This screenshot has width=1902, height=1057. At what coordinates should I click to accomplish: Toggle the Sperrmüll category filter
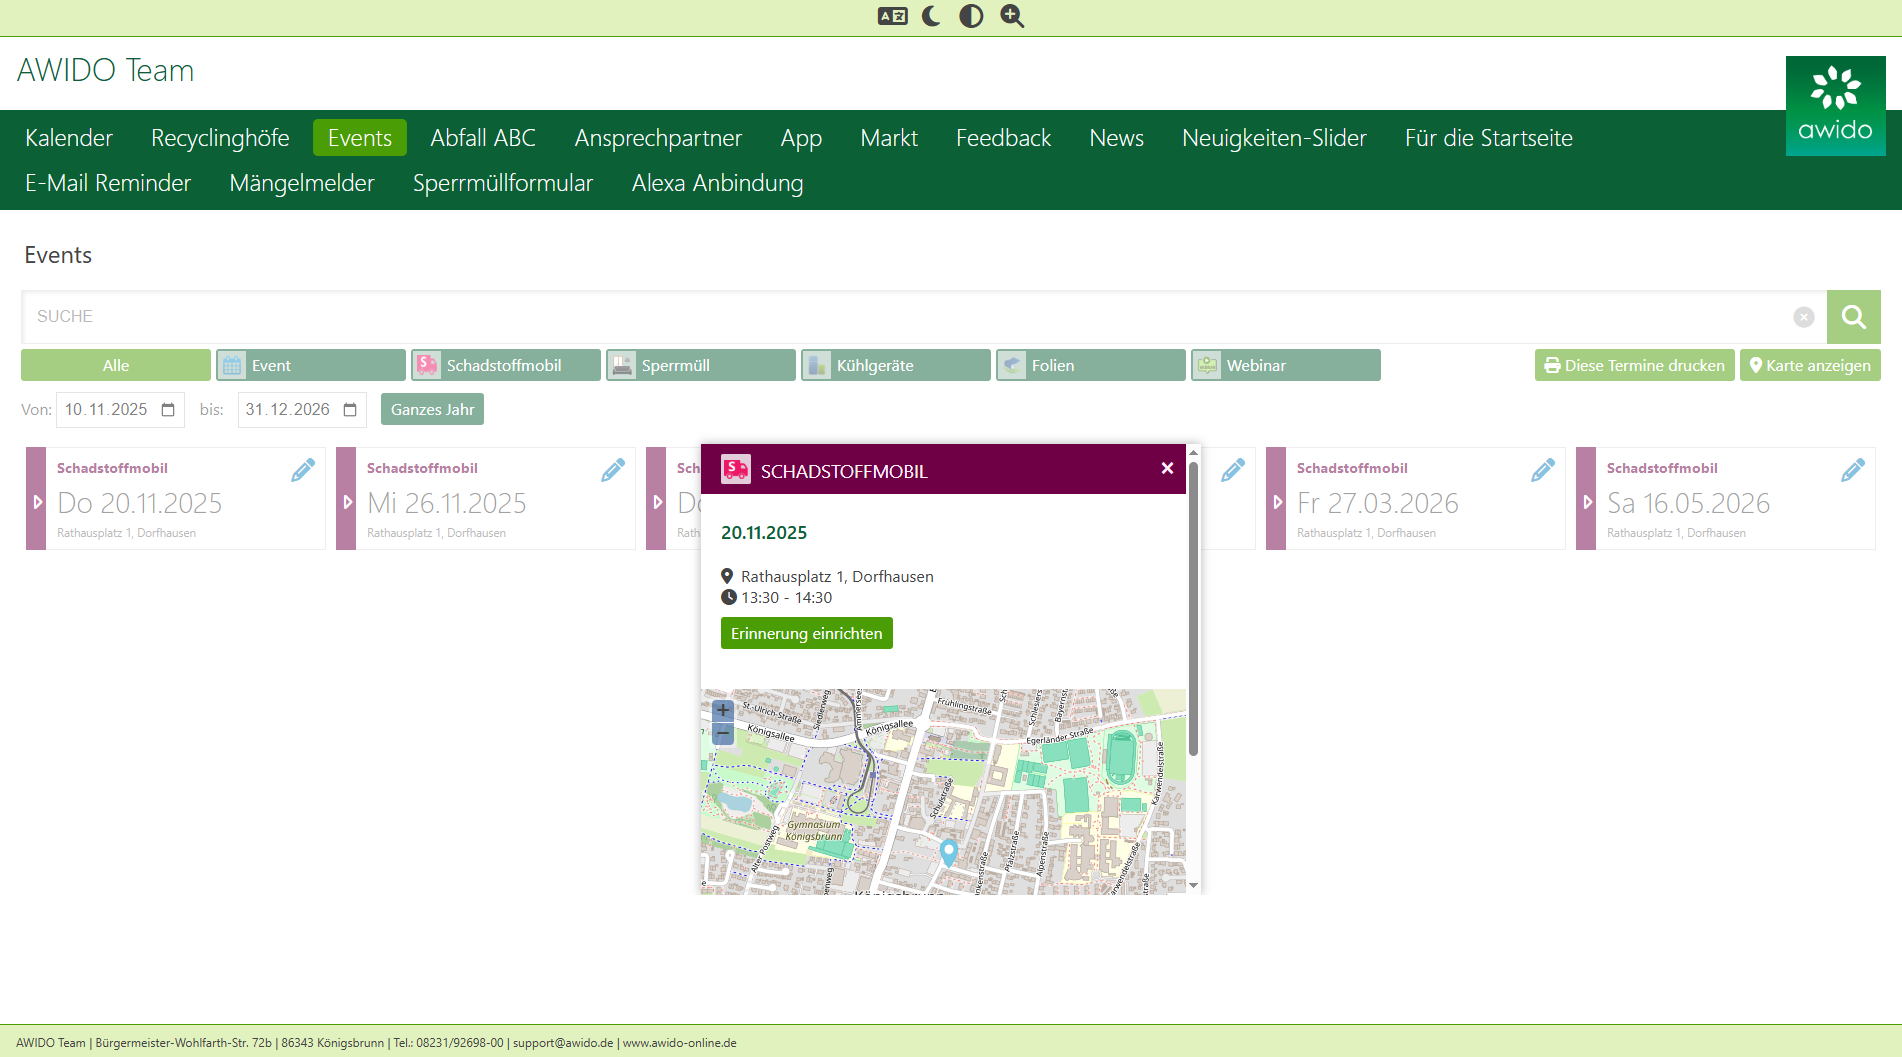pyautogui.click(x=700, y=365)
